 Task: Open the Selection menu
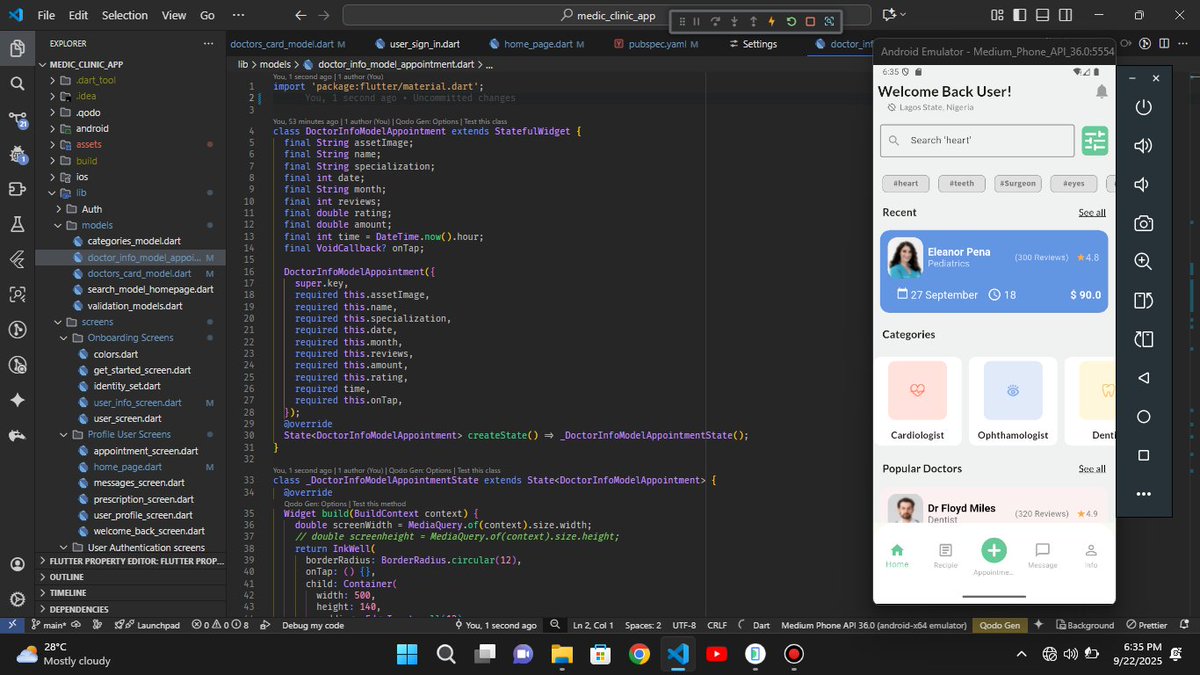(124, 15)
